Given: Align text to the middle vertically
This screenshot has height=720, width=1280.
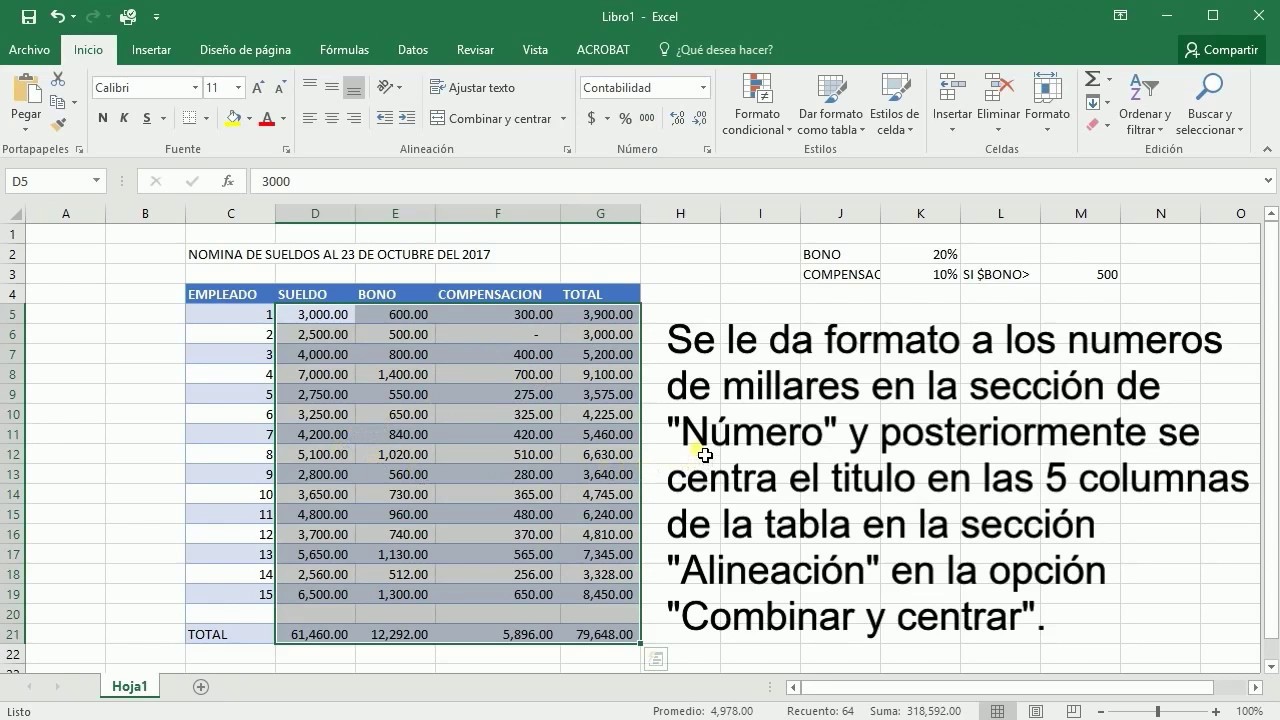Looking at the screenshot, I should [x=332, y=88].
